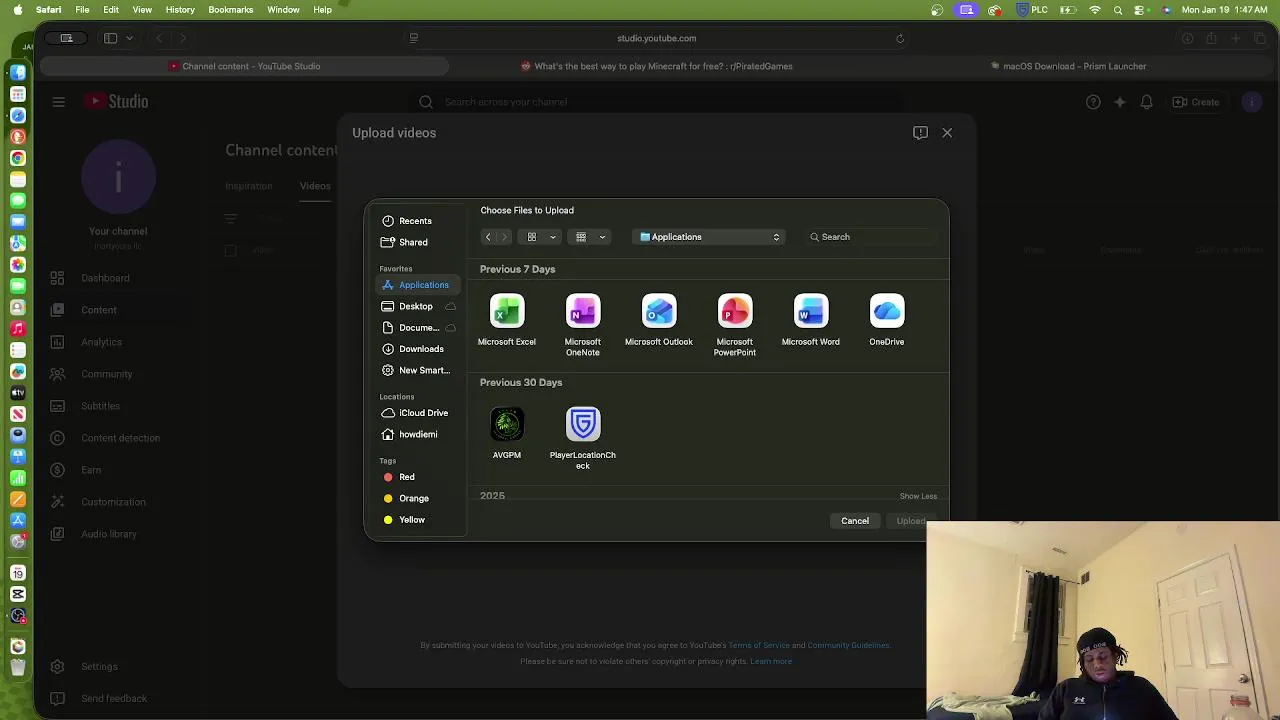
Task: Open Applications location popup menu
Action: [x=709, y=237]
